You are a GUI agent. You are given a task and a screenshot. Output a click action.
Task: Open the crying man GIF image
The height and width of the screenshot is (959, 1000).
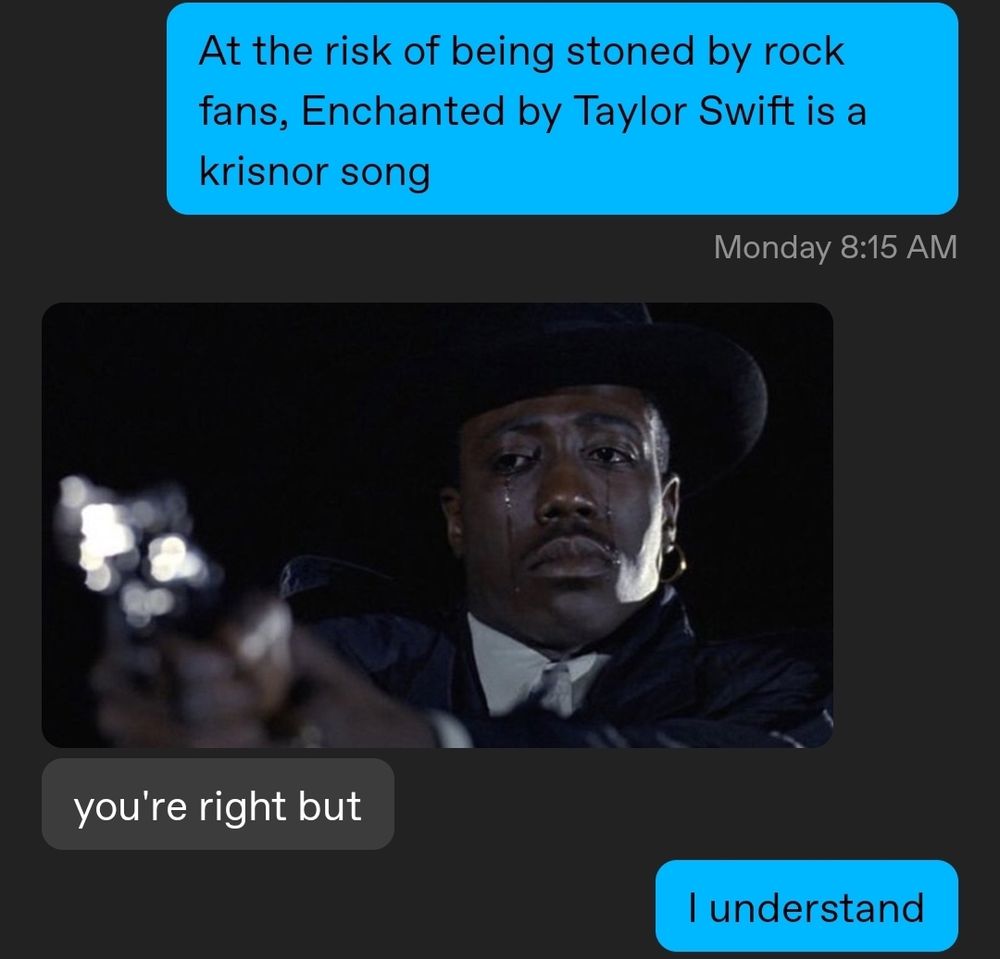[x=437, y=525]
